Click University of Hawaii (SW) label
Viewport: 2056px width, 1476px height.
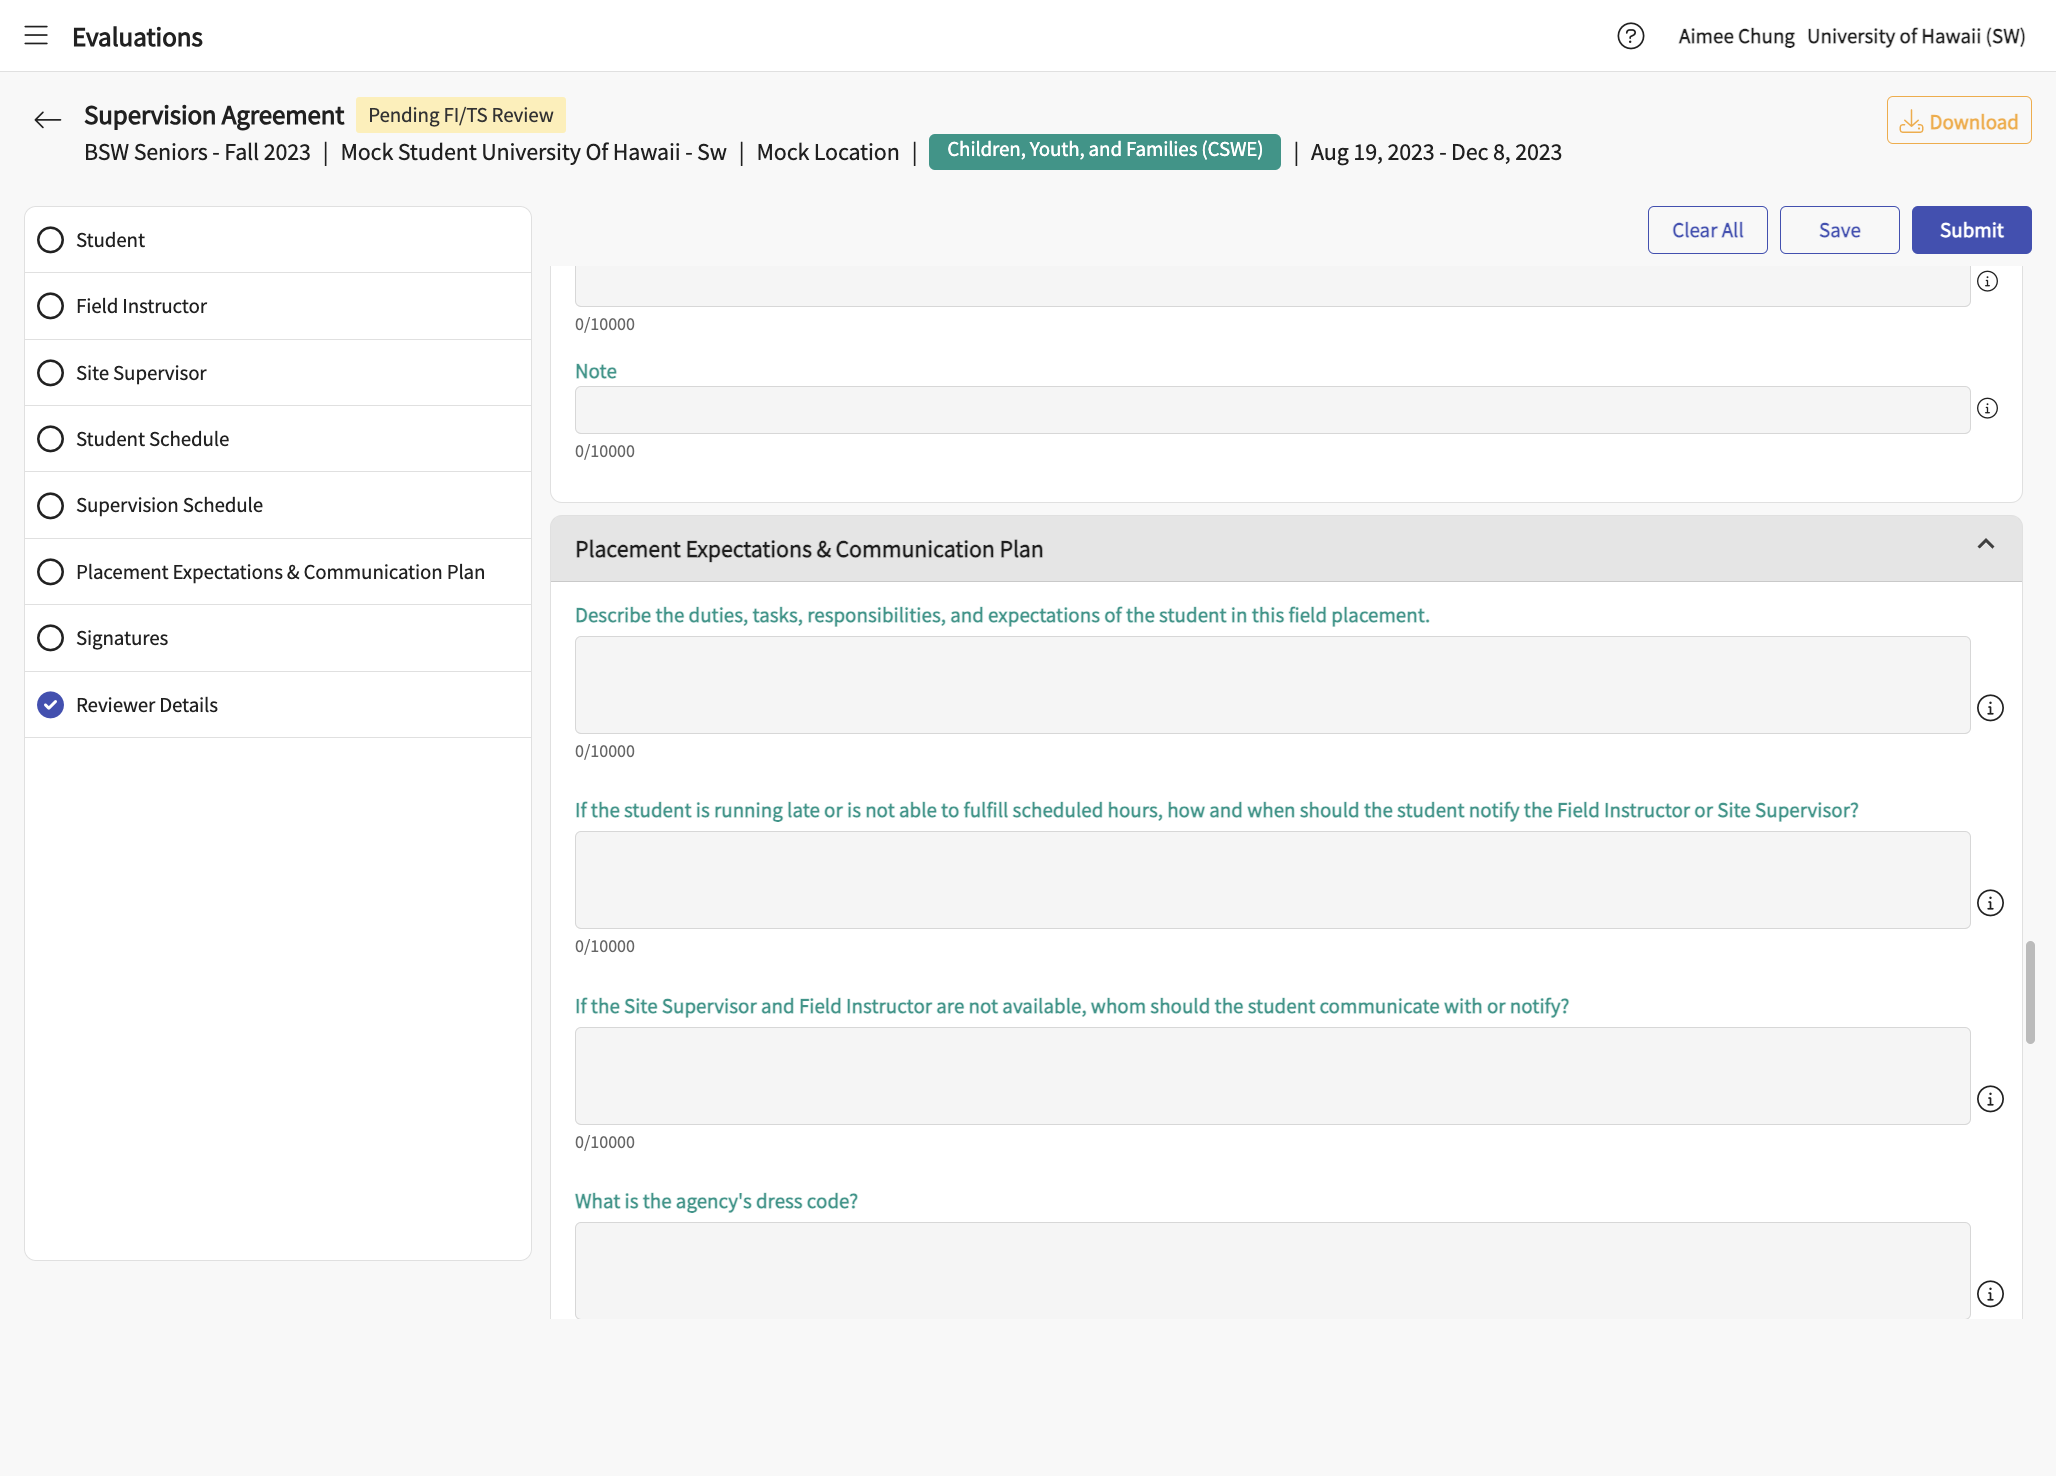pyautogui.click(x=1916, y=36)
